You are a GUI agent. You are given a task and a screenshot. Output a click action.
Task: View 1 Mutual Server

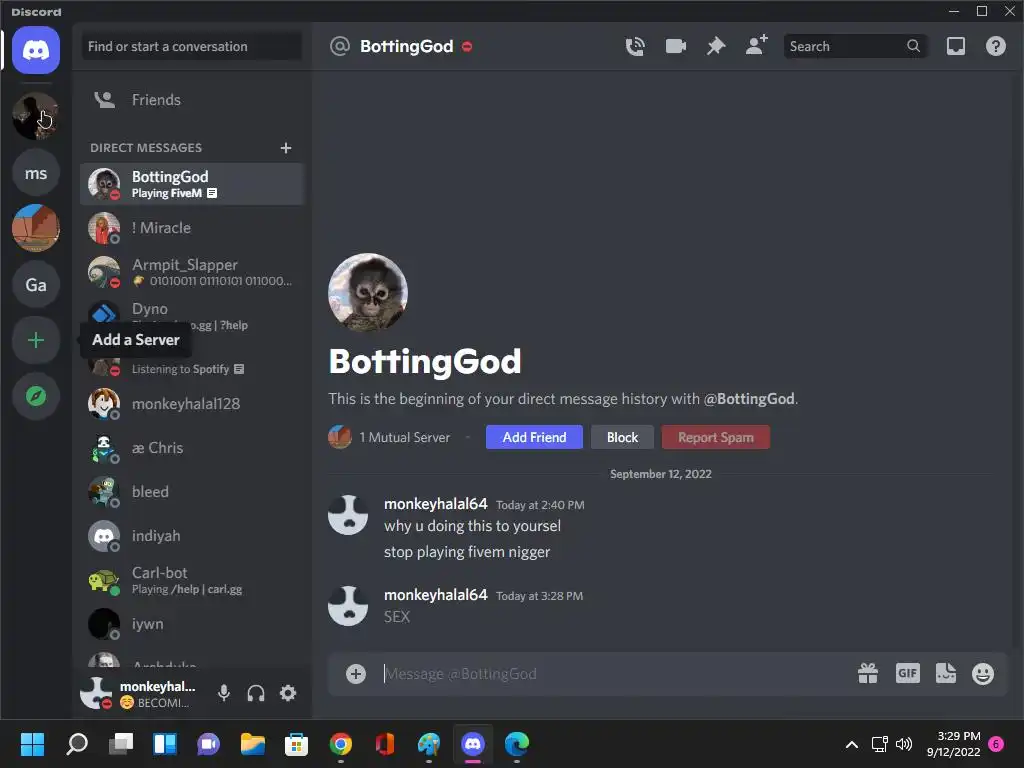[389, 437]
